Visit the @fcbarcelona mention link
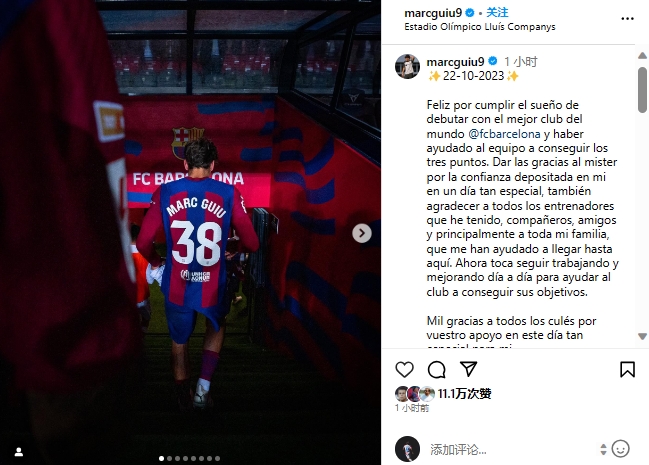 pos(504,134)
